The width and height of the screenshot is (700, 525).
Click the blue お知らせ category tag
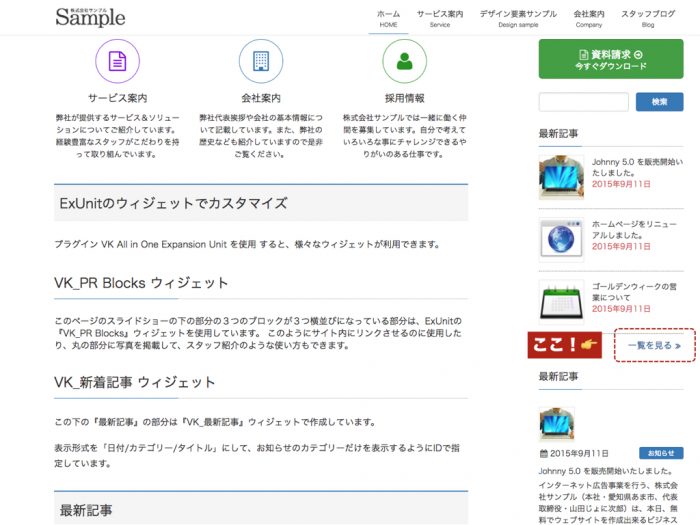[x=660, y=453]
